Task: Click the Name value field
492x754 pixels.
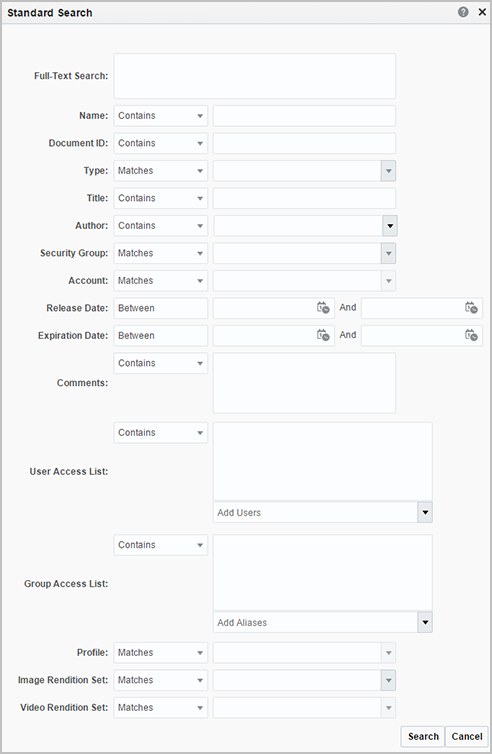Action: click(x=304, y=116)
